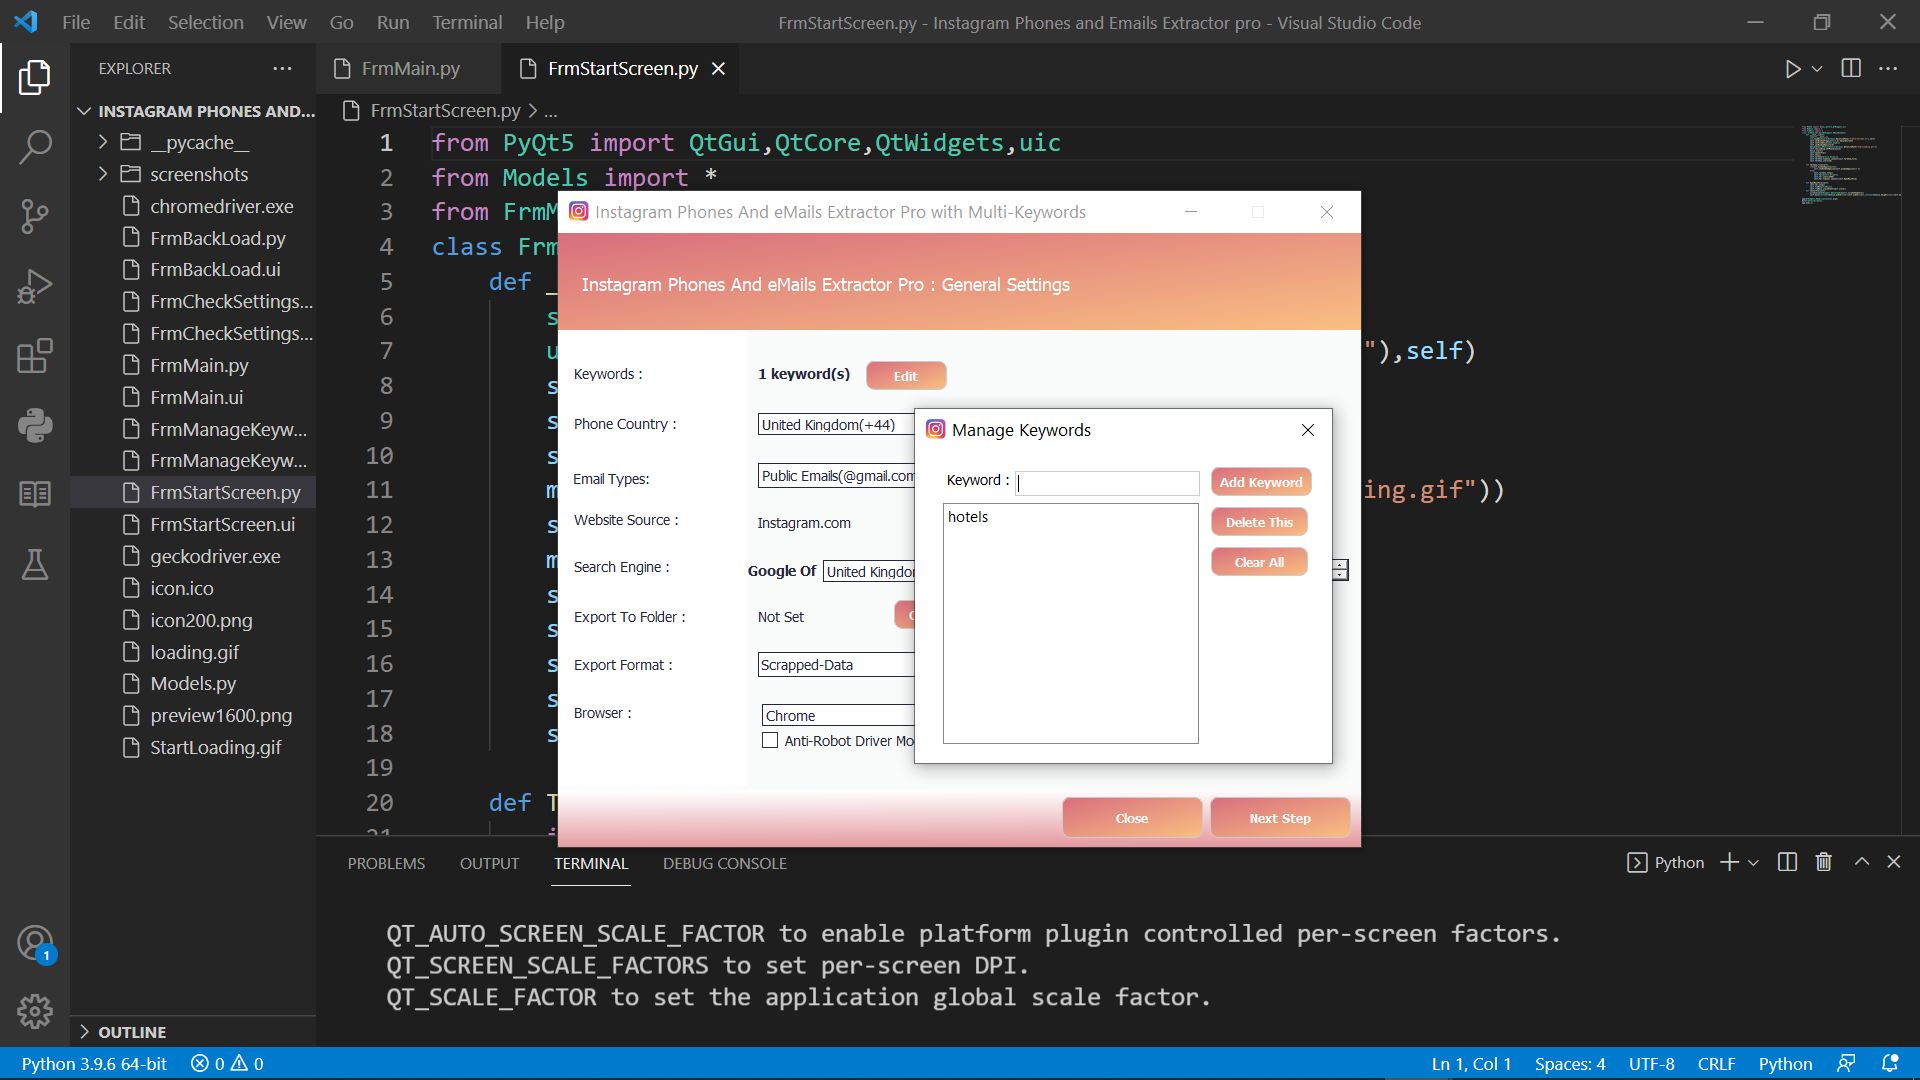Open the Google Of country combo box
The image size is (1920, 1080).
[x=869, y=572]
